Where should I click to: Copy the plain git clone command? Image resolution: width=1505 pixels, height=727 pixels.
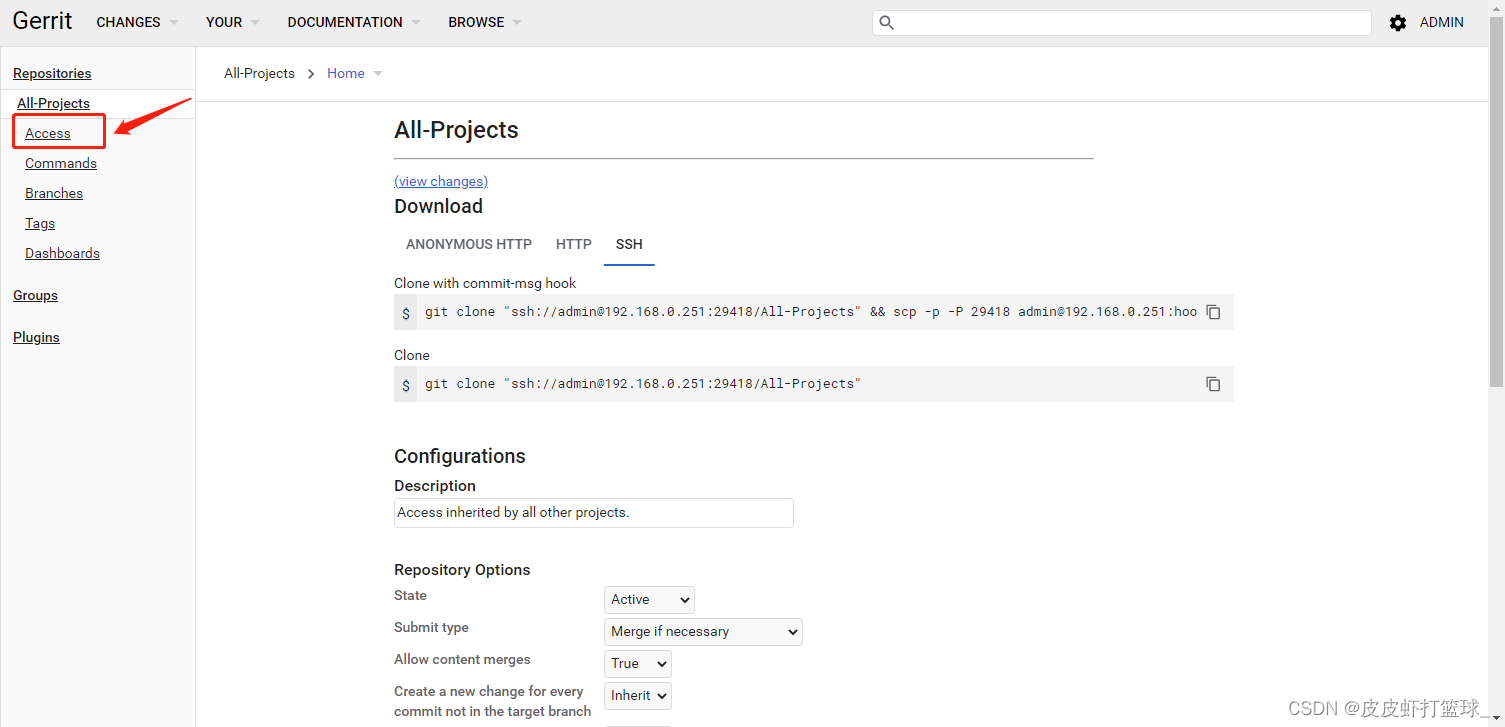tap(1213, 384)
